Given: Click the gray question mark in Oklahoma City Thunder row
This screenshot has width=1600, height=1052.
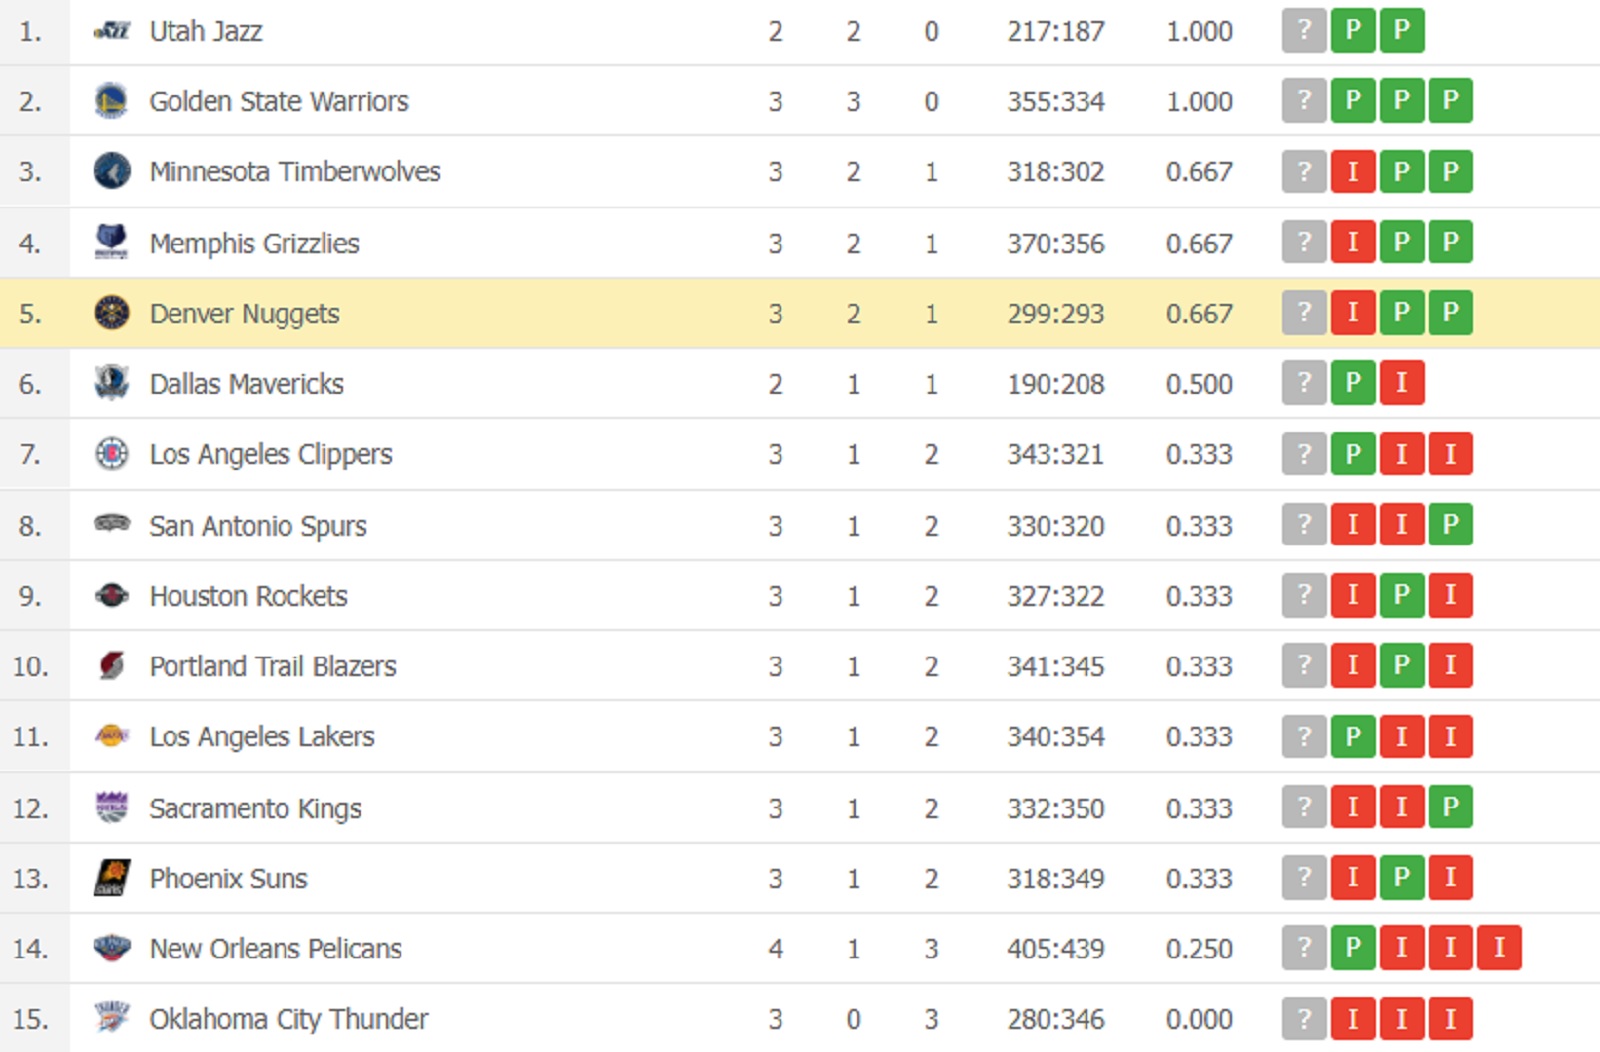Looking at the screenshot, I should point(1304,1019).
